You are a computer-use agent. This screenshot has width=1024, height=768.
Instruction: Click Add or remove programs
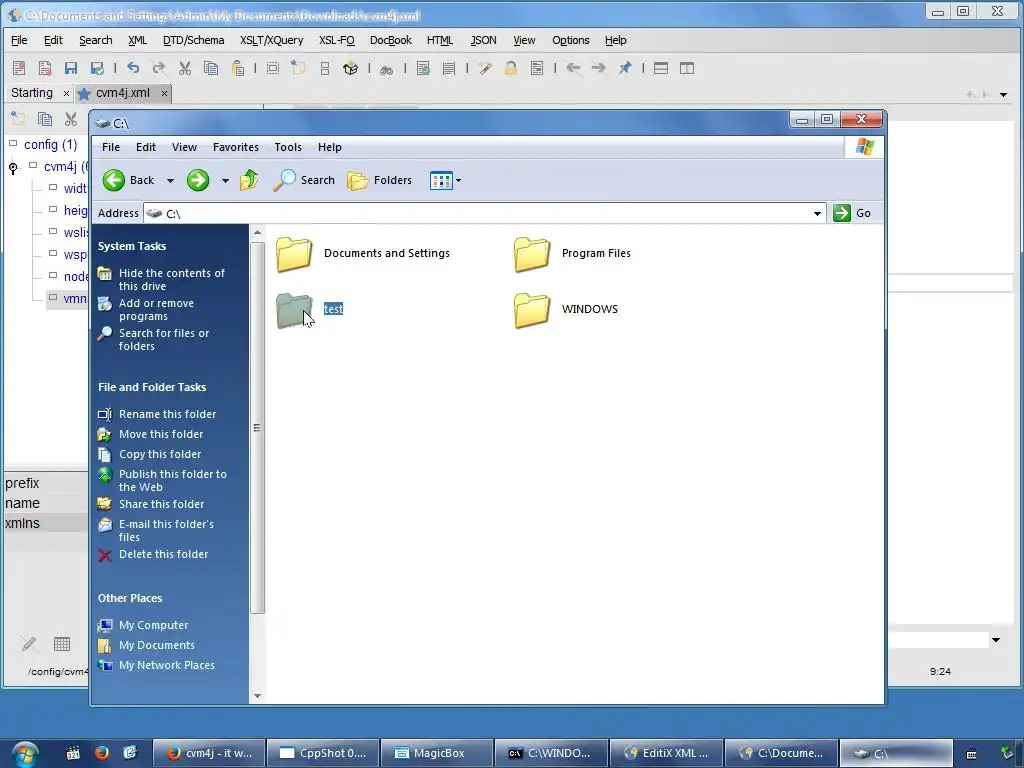tap(156, 310)
